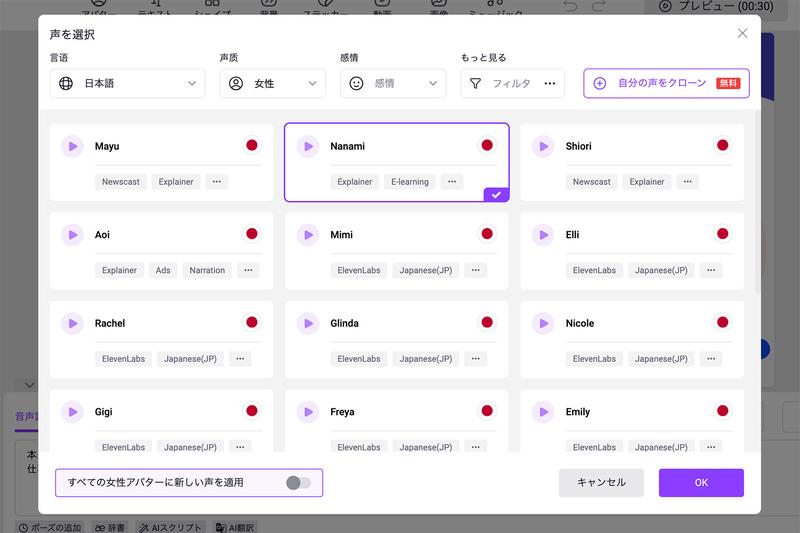800x533 pixels.
Task: Close the voice selection dialog
Action: click(742, 33)
